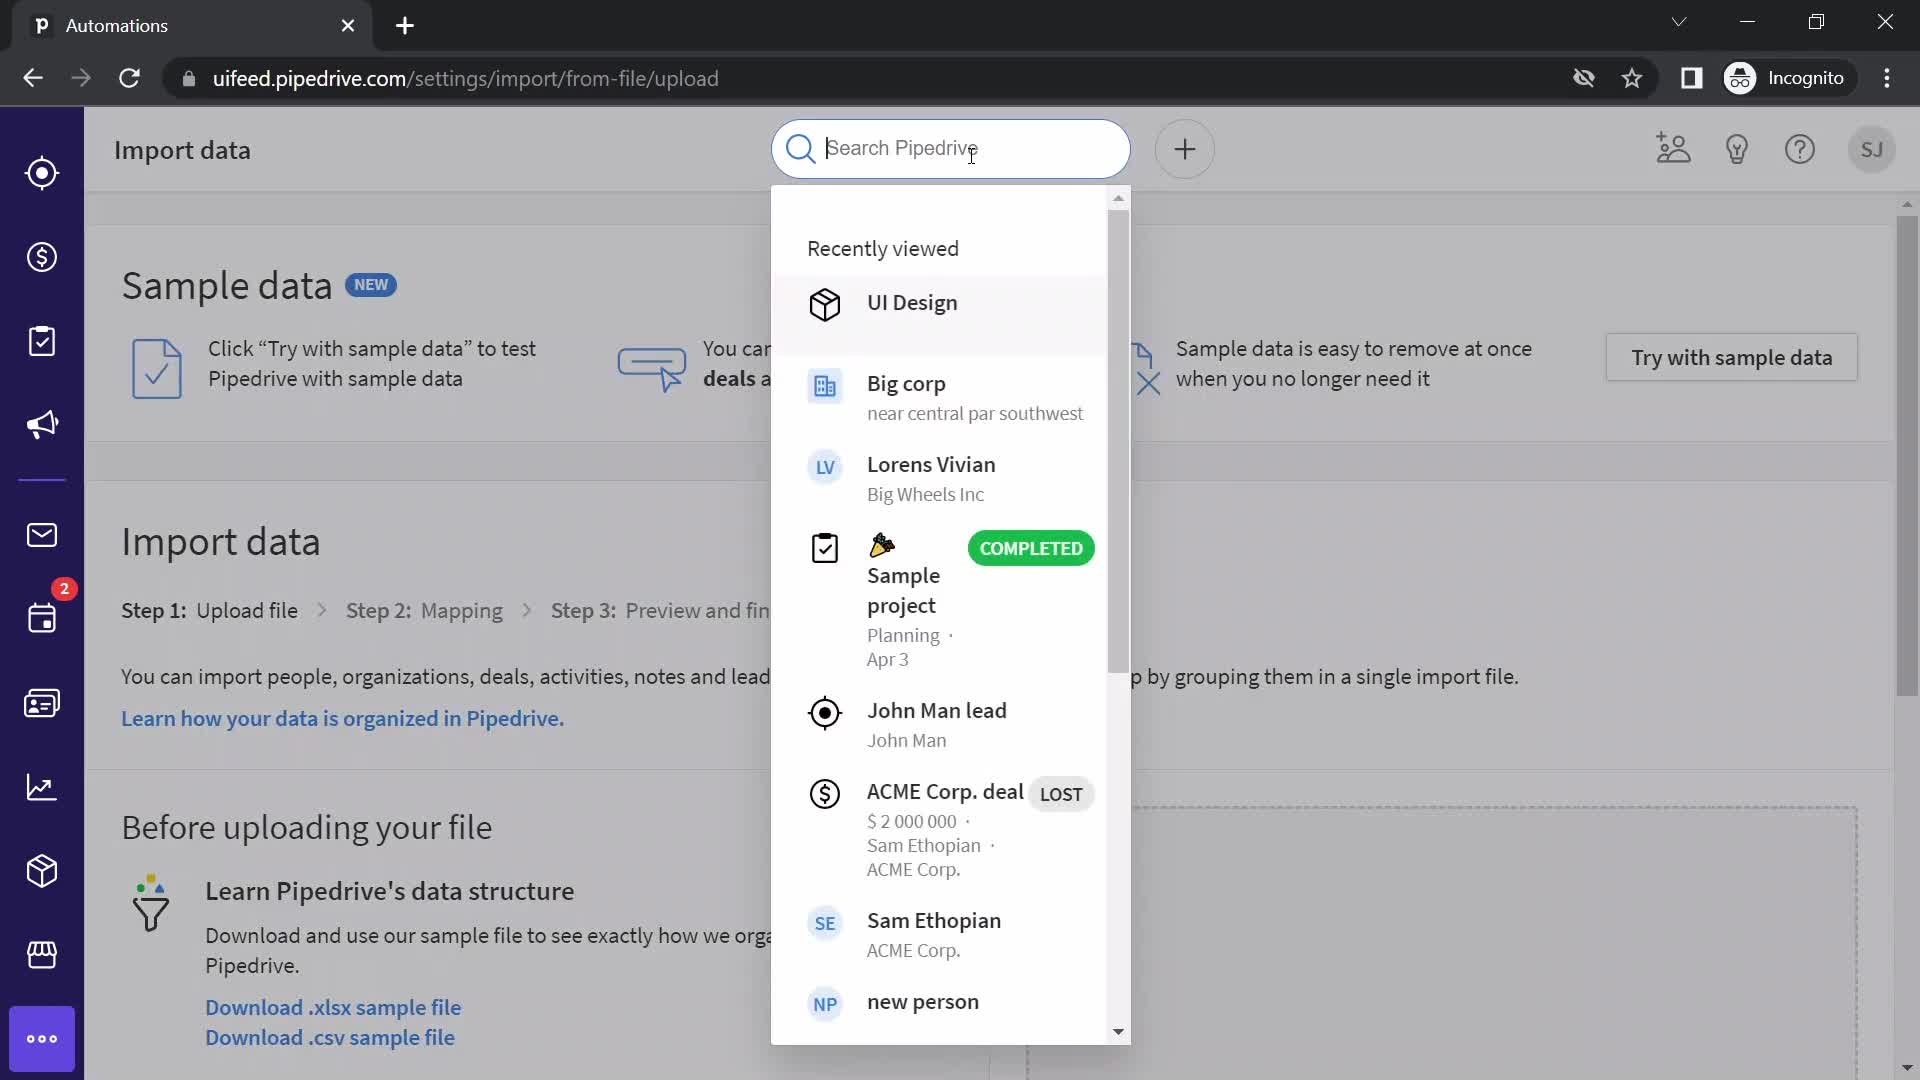Viewport: 1920px width, 1080px height.
Task: Open the invite users icon
Action: click(x=1673, y=149)
